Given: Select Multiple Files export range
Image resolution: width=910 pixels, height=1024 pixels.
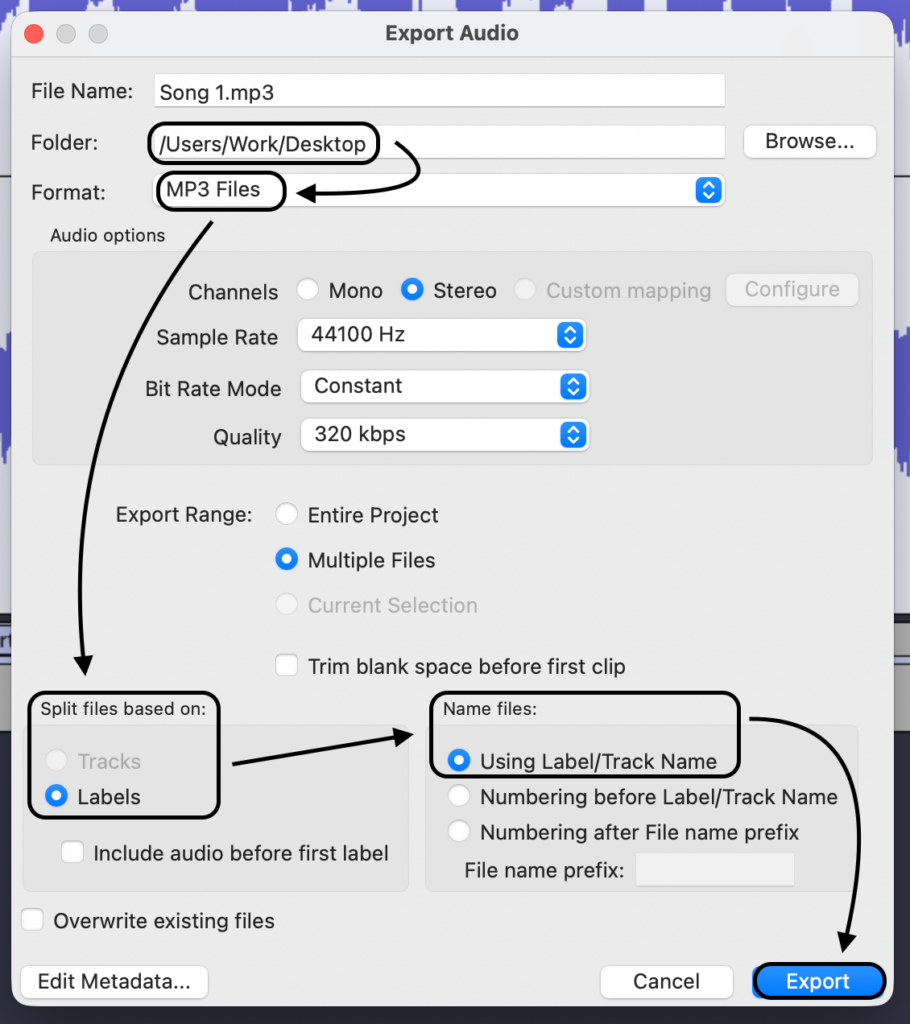Looking at the screenshot, I should pyautogui.click(x=287, y=560).
